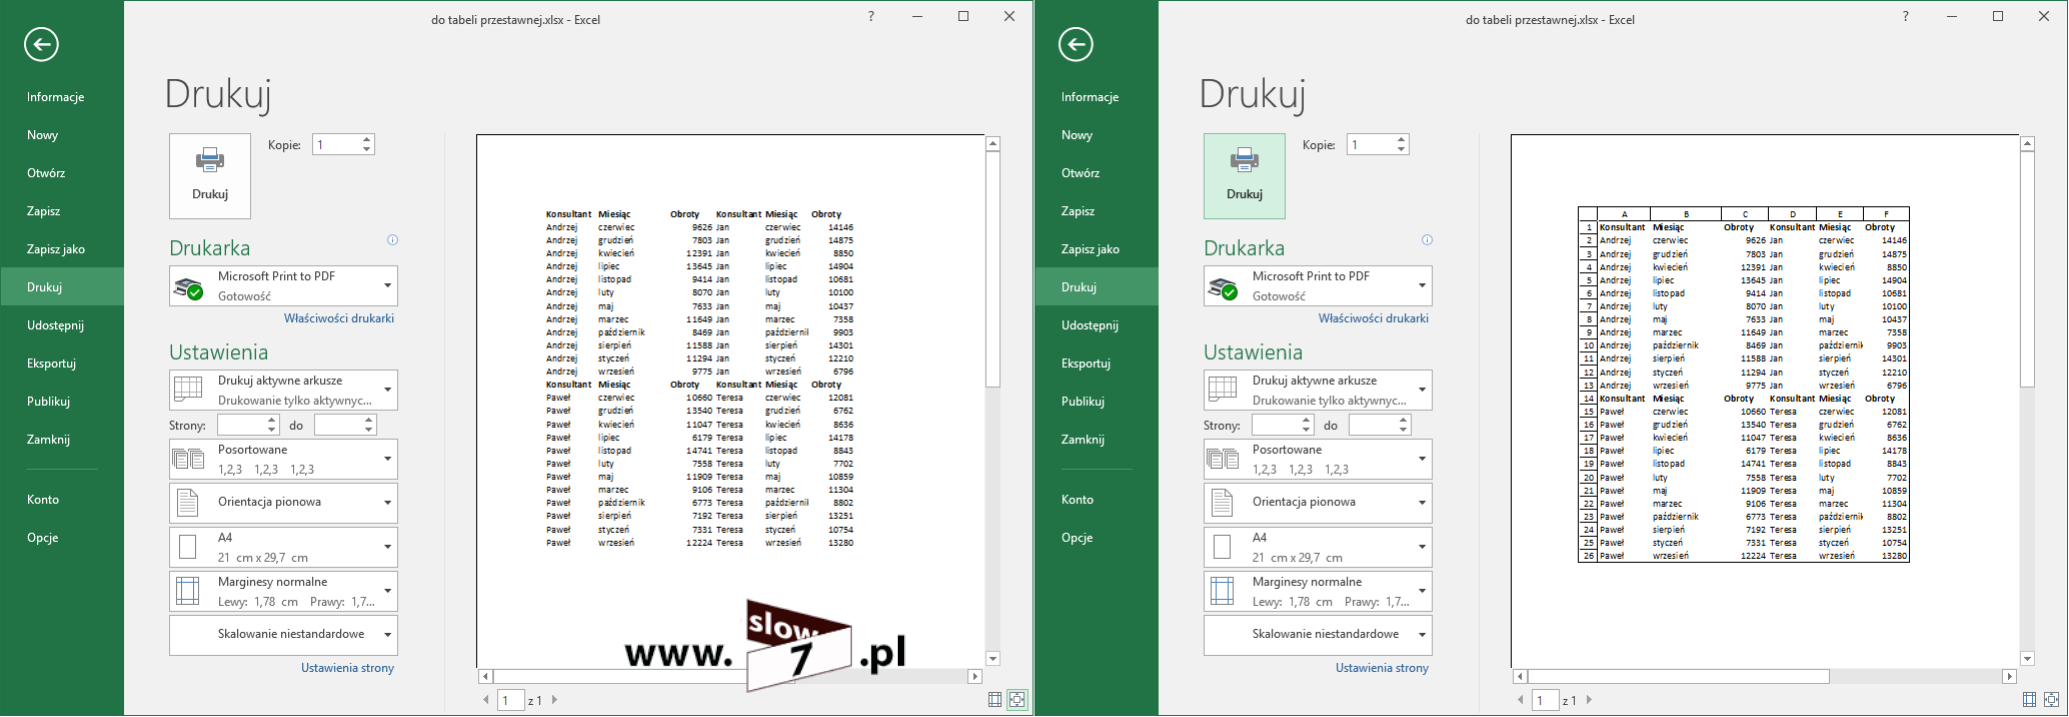
Task: Go back using arrow in left window
Action: point(41,44)
